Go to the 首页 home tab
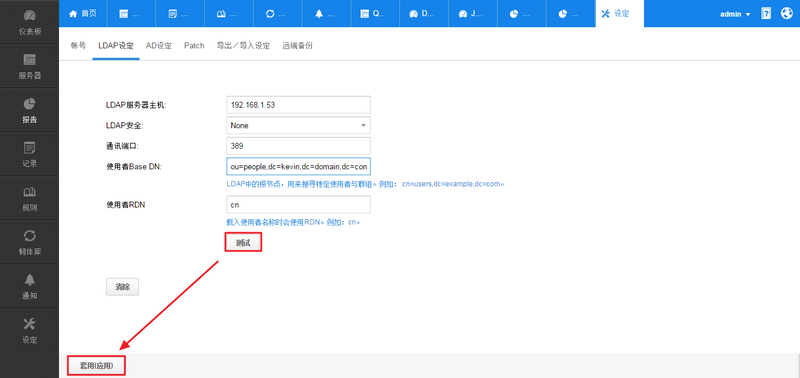This screenshot has width=800, height=378. point(83,14)
